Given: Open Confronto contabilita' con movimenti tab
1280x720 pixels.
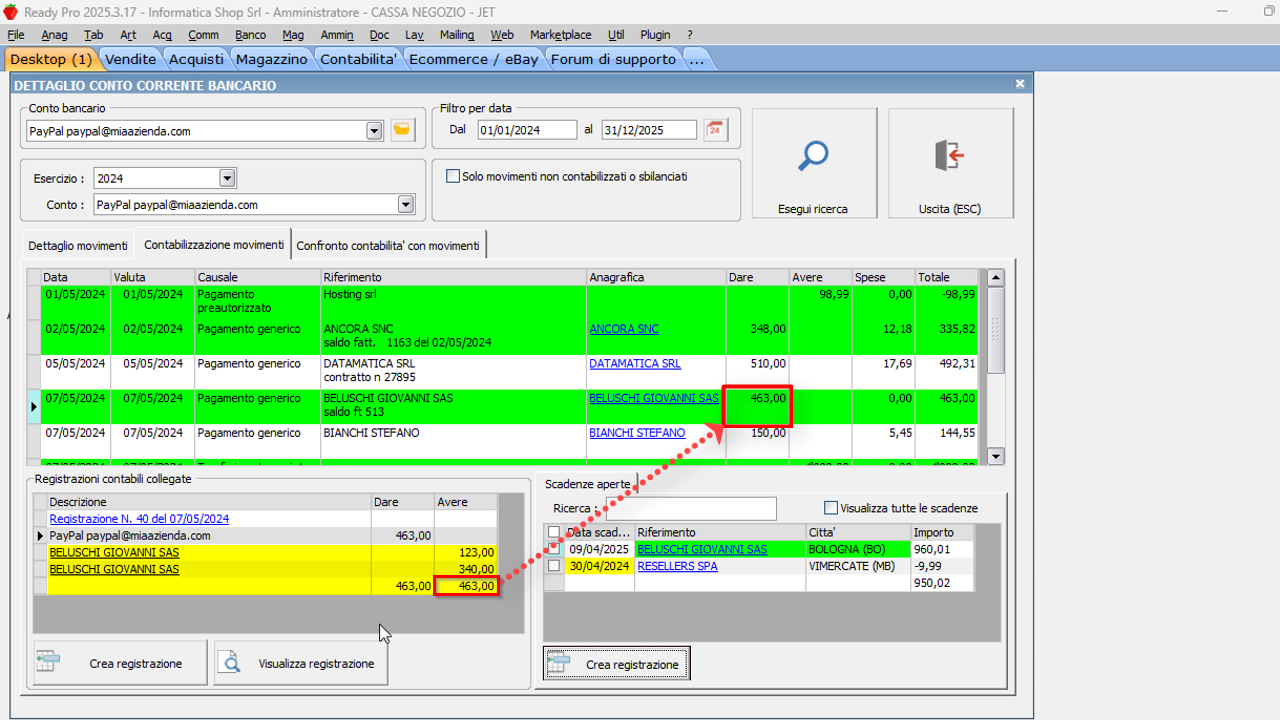Looking at the screenshot, I should [x=388, y=245].
